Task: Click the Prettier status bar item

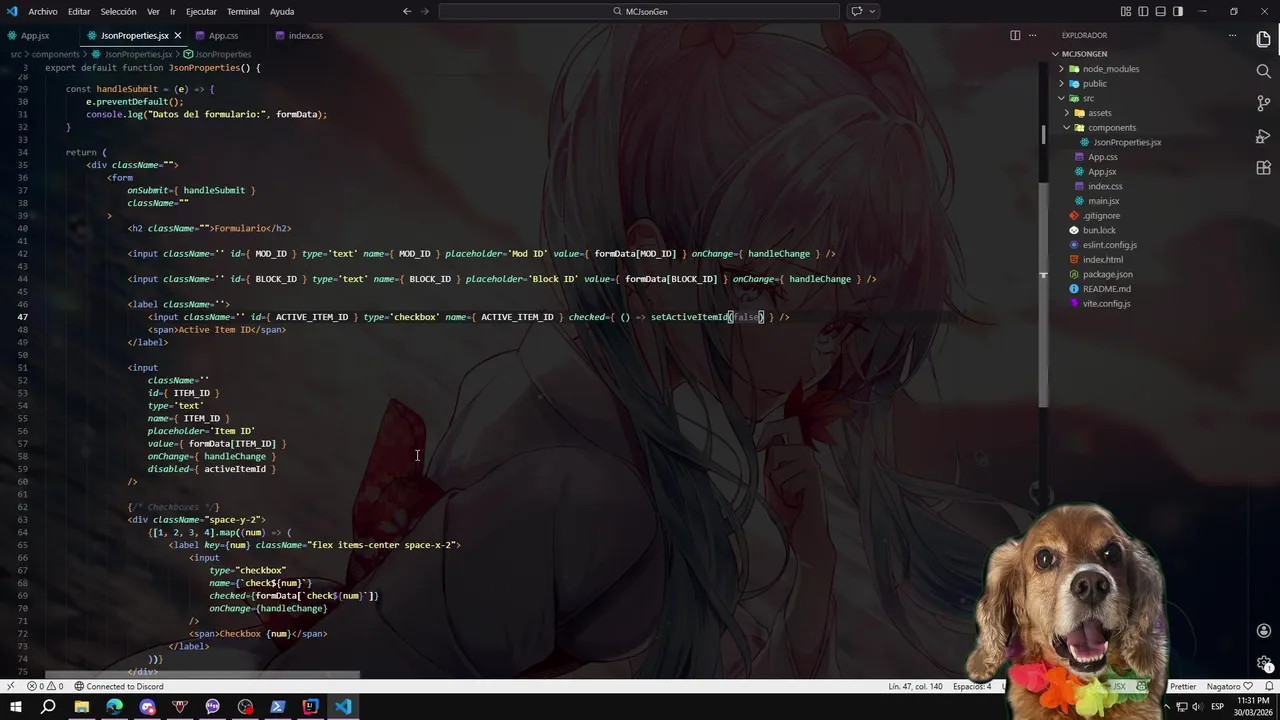Action: [1183, 686]
